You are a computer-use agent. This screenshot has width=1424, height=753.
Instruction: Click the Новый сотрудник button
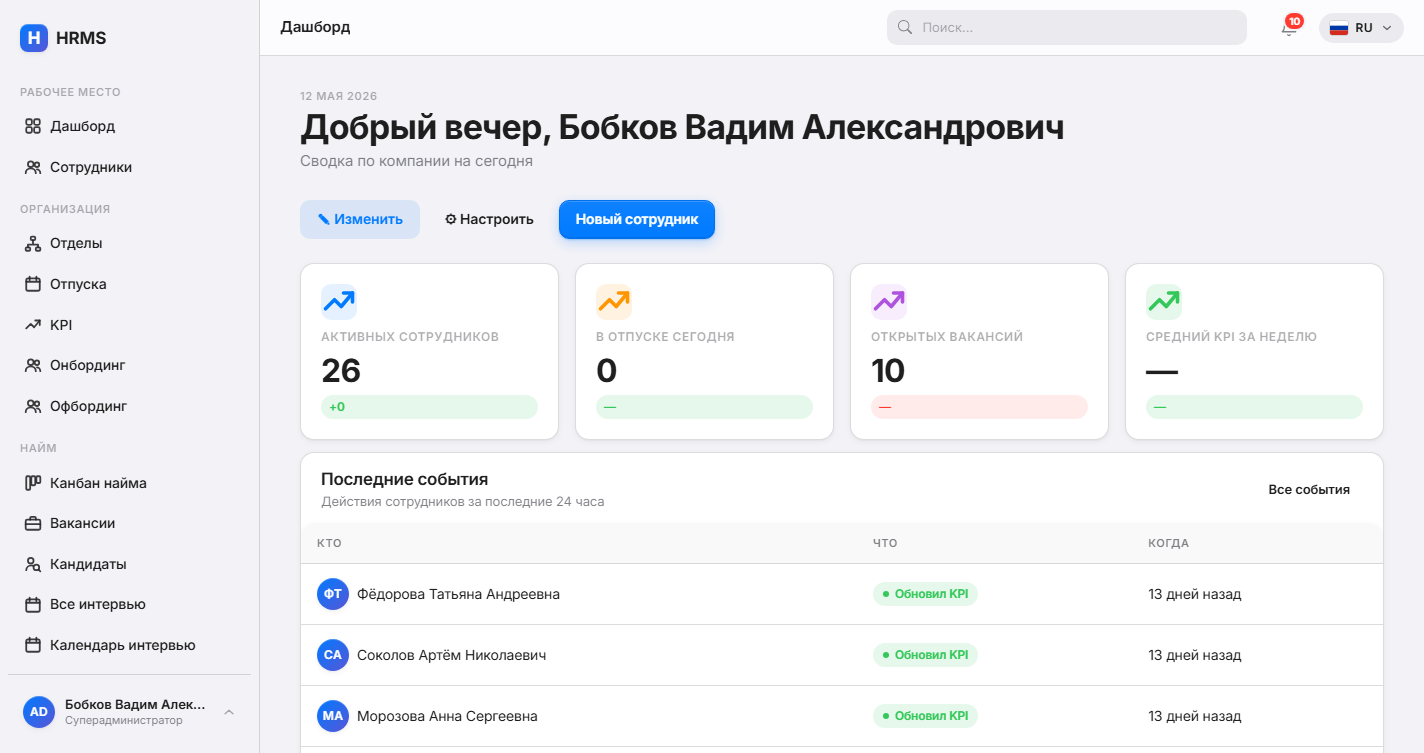pos(637,219)
